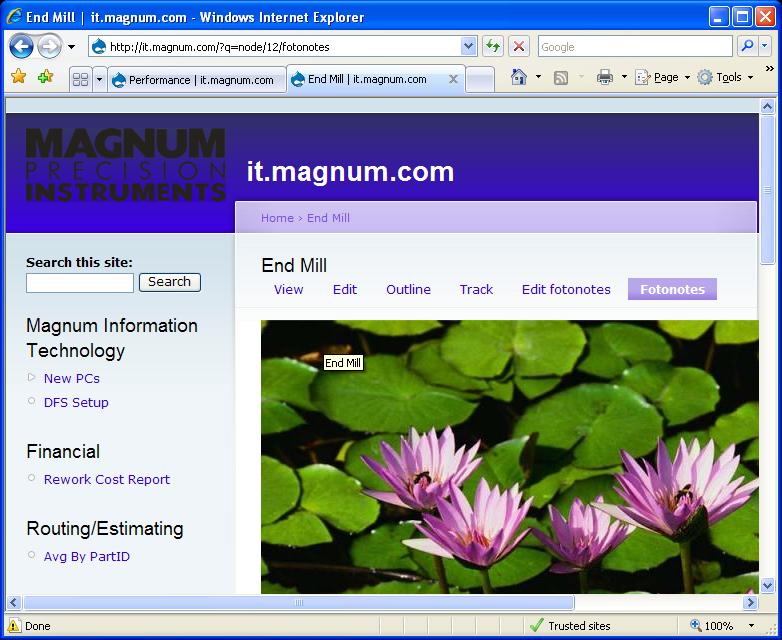Click the Home breadcrumb link
782x640 pixels.
[277, 218]
